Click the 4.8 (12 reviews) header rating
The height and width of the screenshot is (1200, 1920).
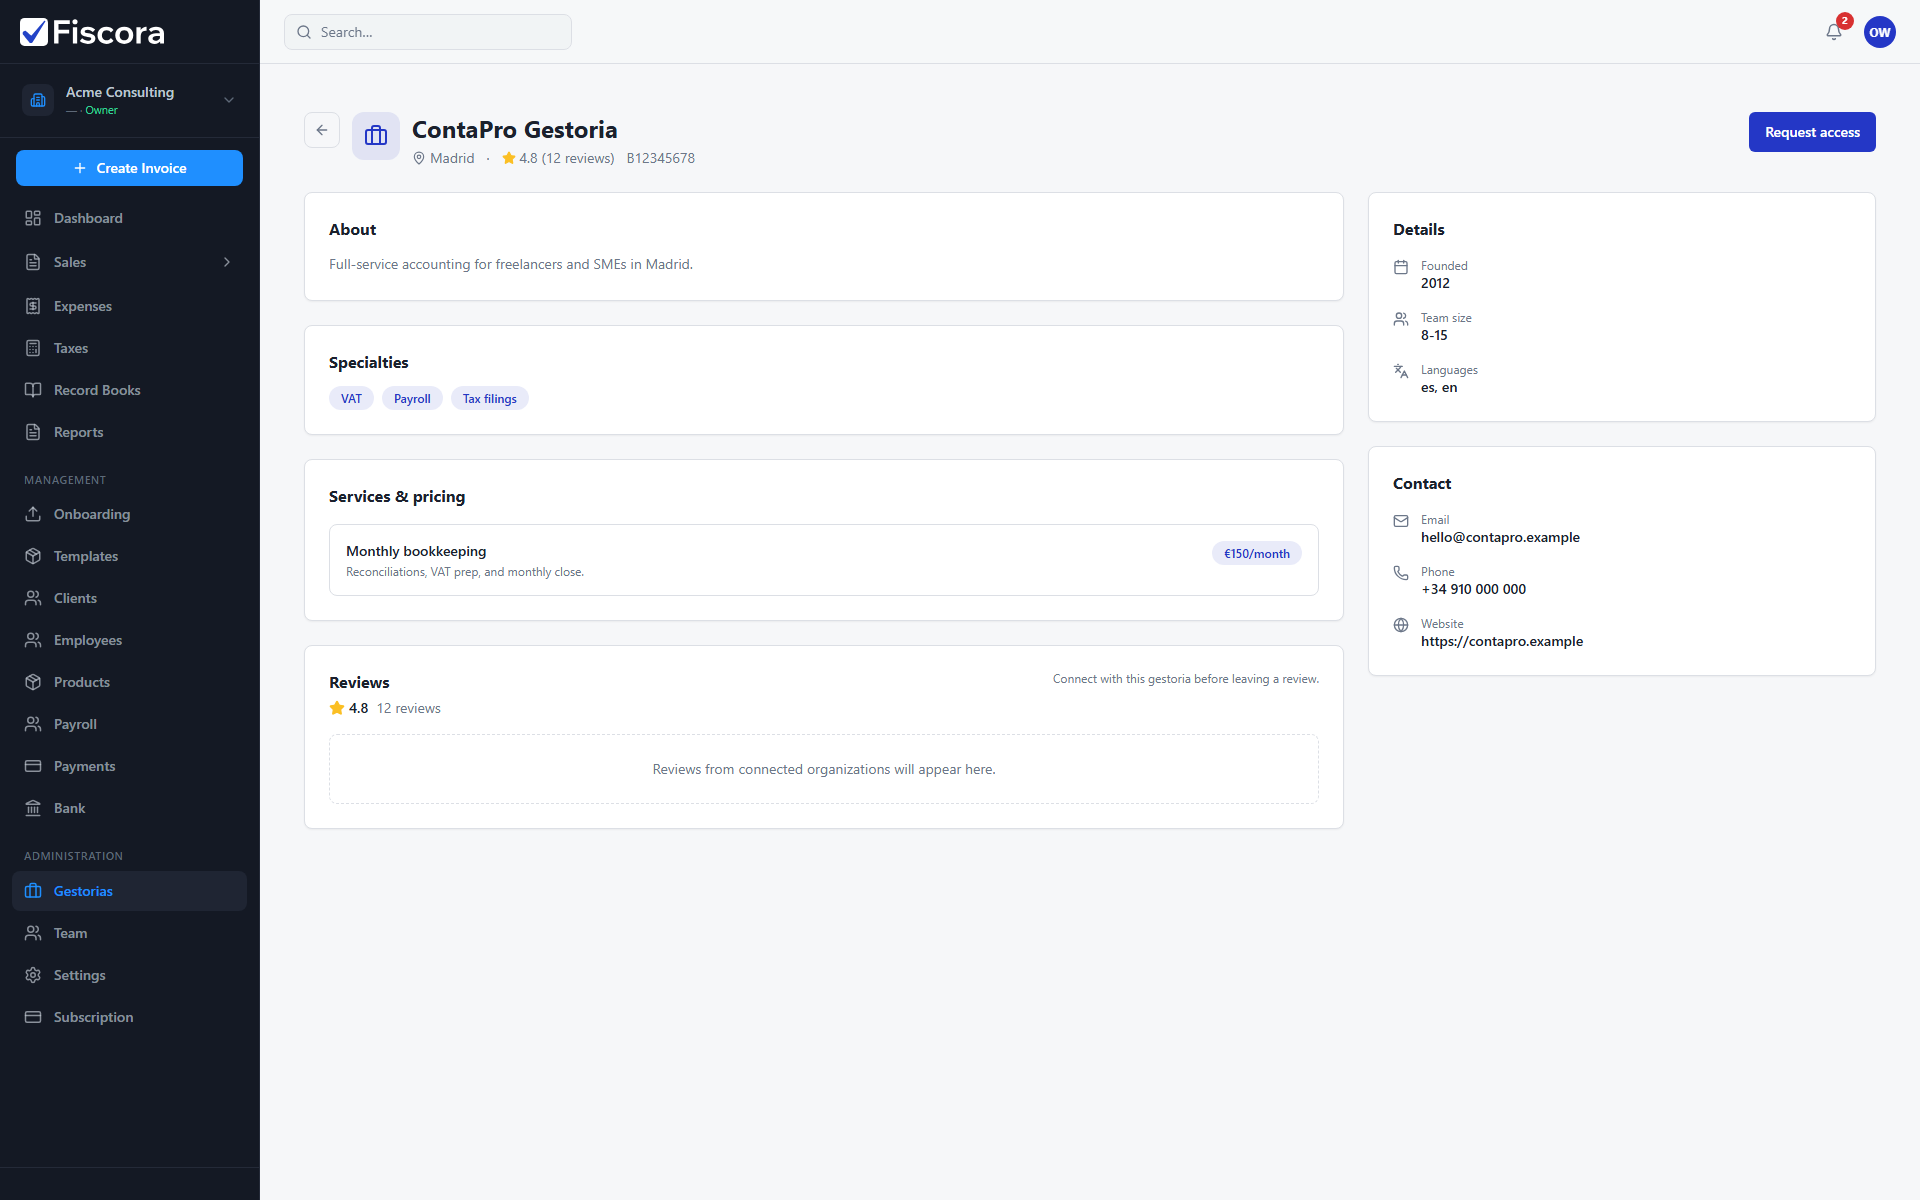558,158
